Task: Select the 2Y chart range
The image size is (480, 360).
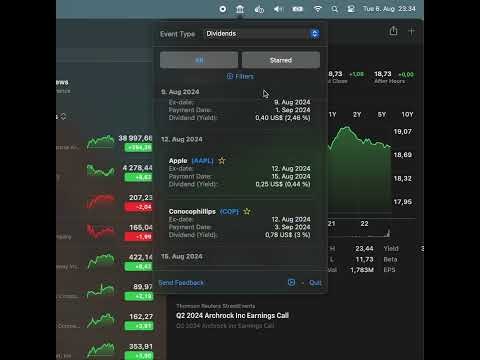Action: [357, 115]
